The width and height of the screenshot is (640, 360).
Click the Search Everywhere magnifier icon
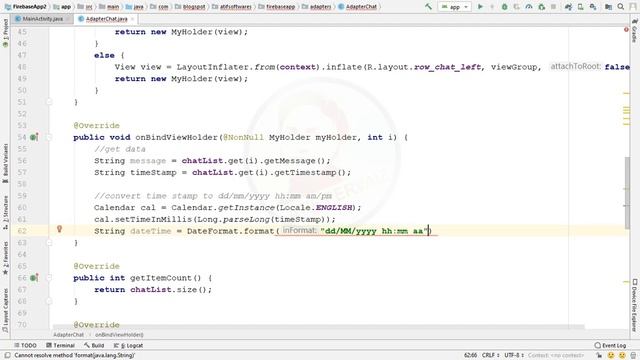pyautogui.click(x=621, y=7)
